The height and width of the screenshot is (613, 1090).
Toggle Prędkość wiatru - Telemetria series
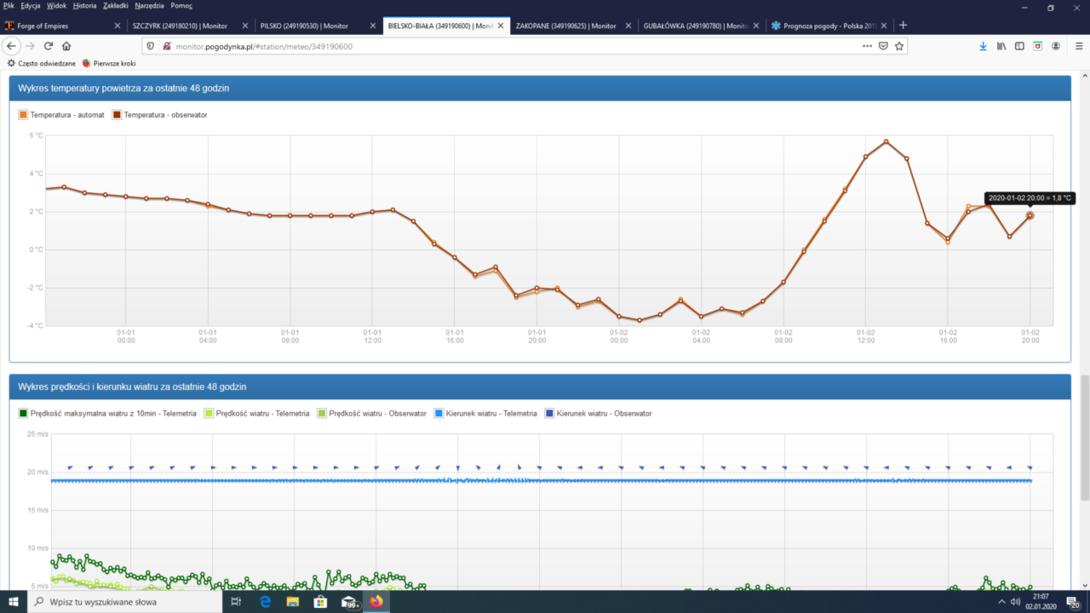point(257,414)
